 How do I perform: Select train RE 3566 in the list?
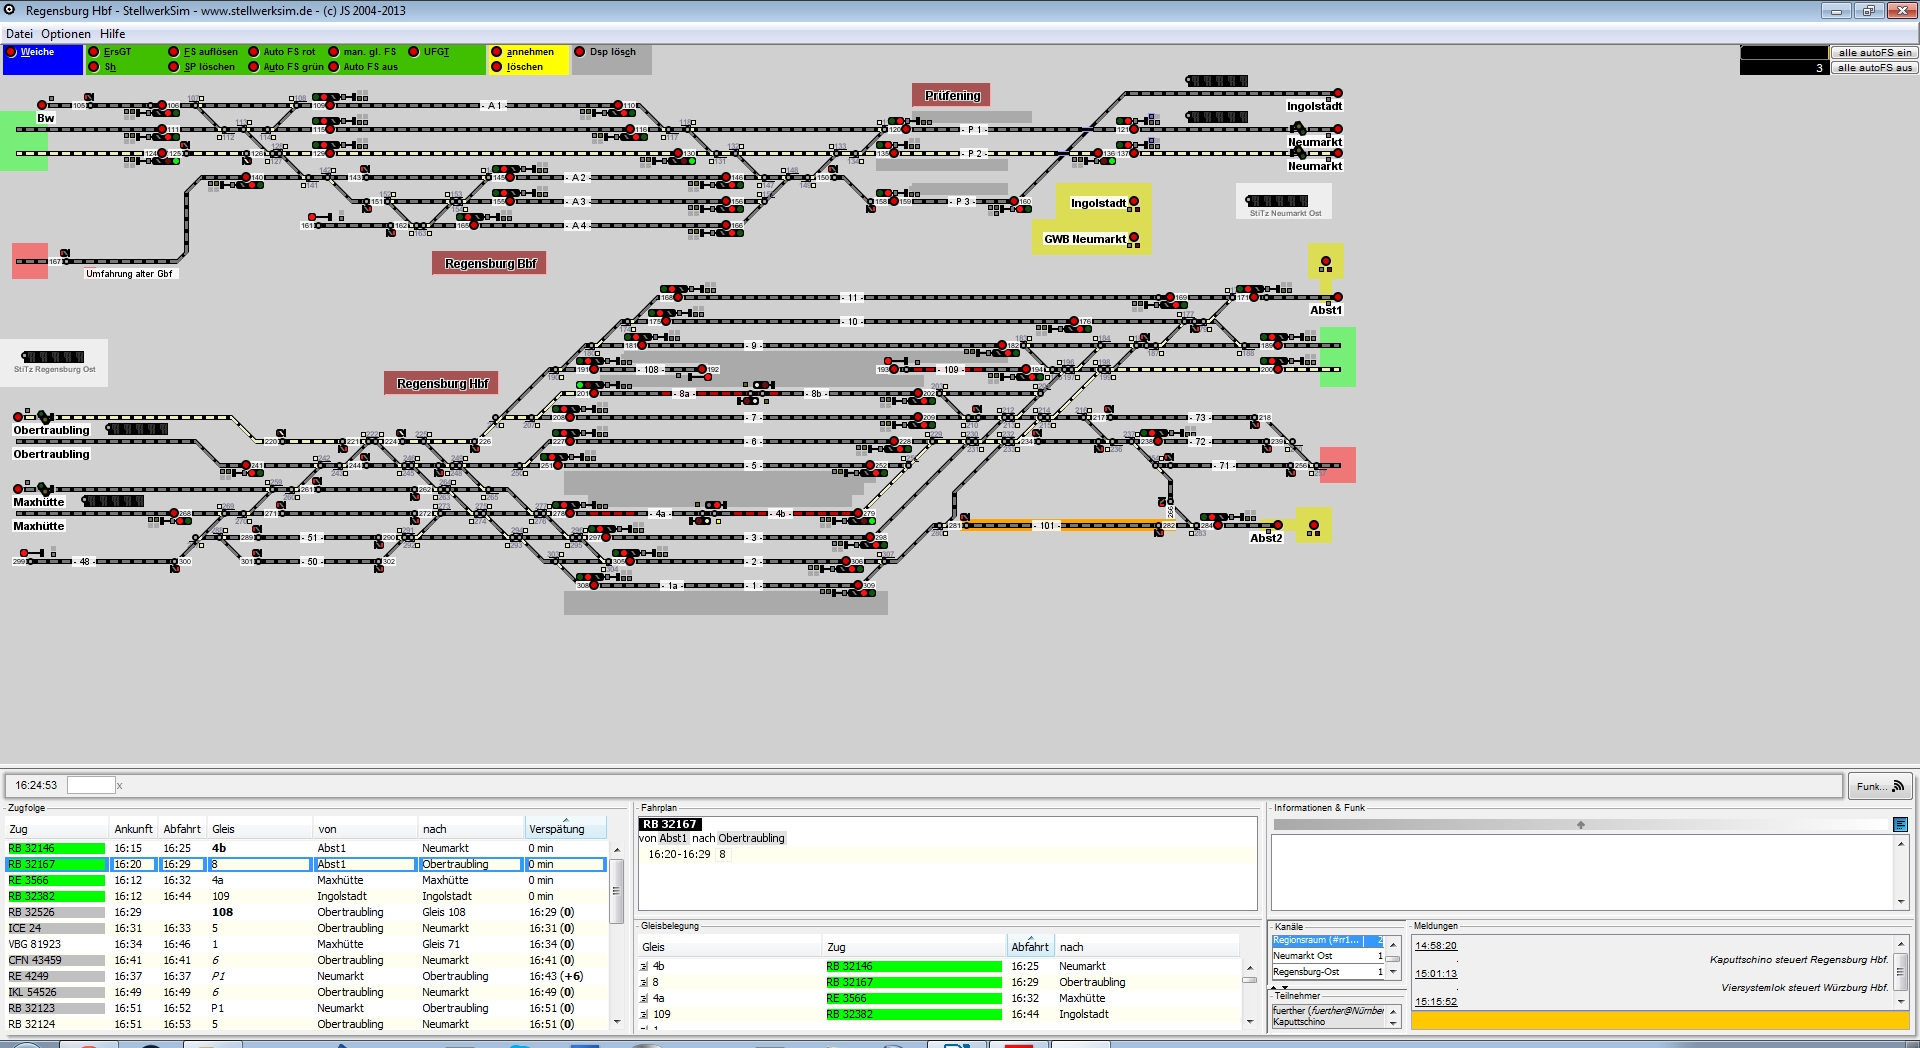click(306, 881)
